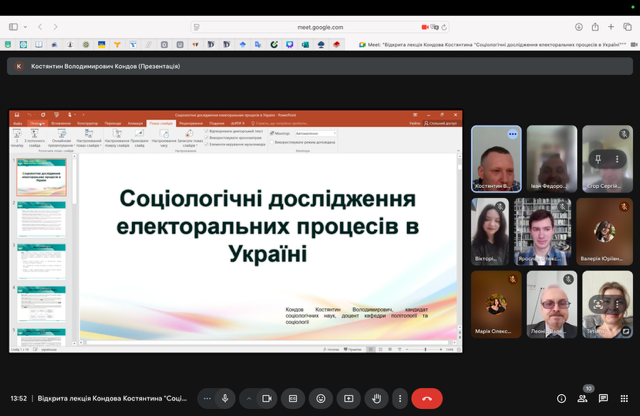Screen dimensions: 640x416
Task: Click the meet.google.com address bar
Action: click(x=320, y=27)
